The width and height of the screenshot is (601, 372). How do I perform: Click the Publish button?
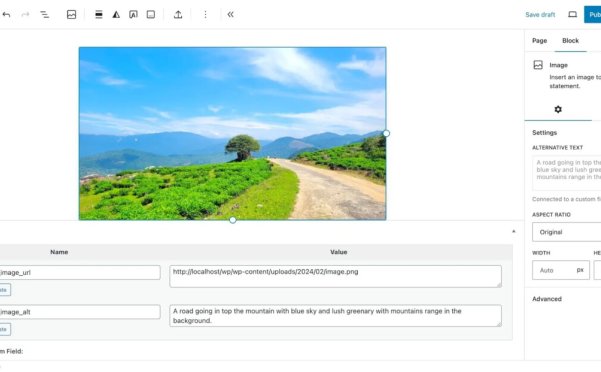click(x=593, y=15)
